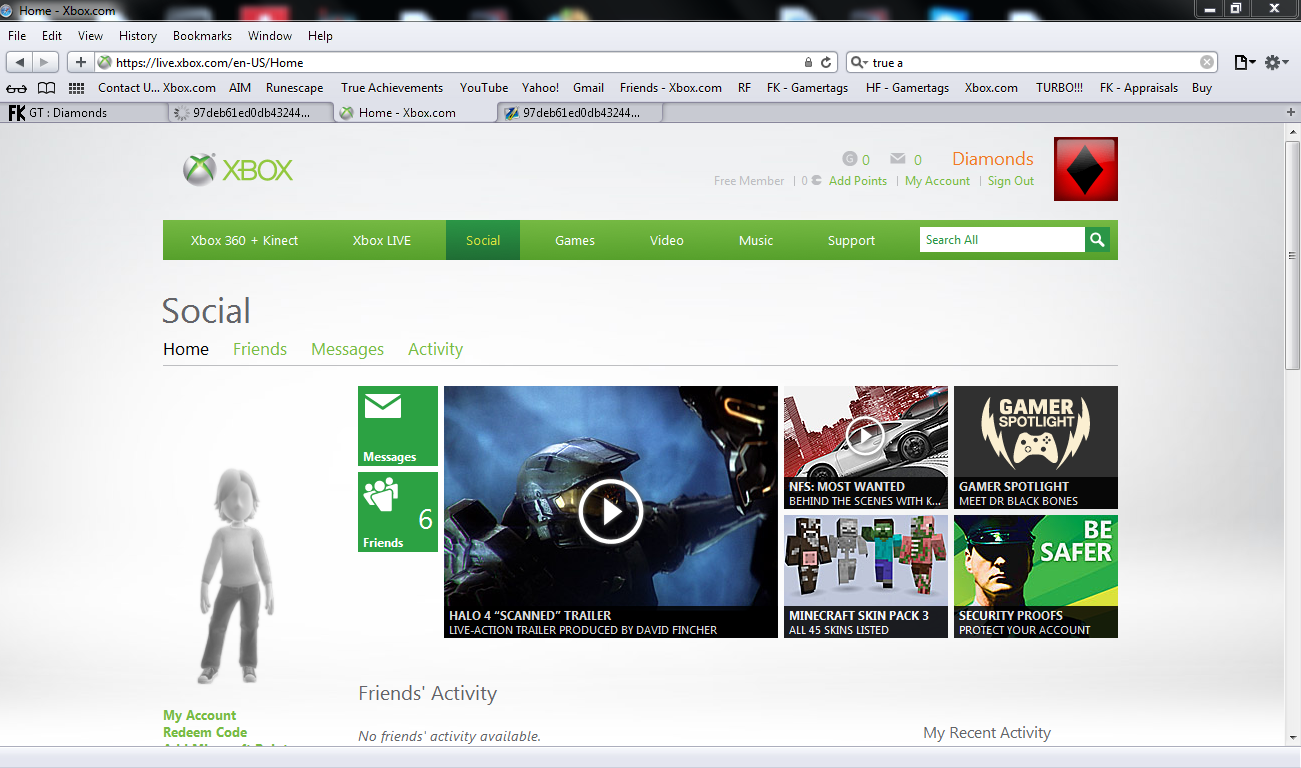Click the Add Points link
The image size is (1301, 768).
pos(858,181)
